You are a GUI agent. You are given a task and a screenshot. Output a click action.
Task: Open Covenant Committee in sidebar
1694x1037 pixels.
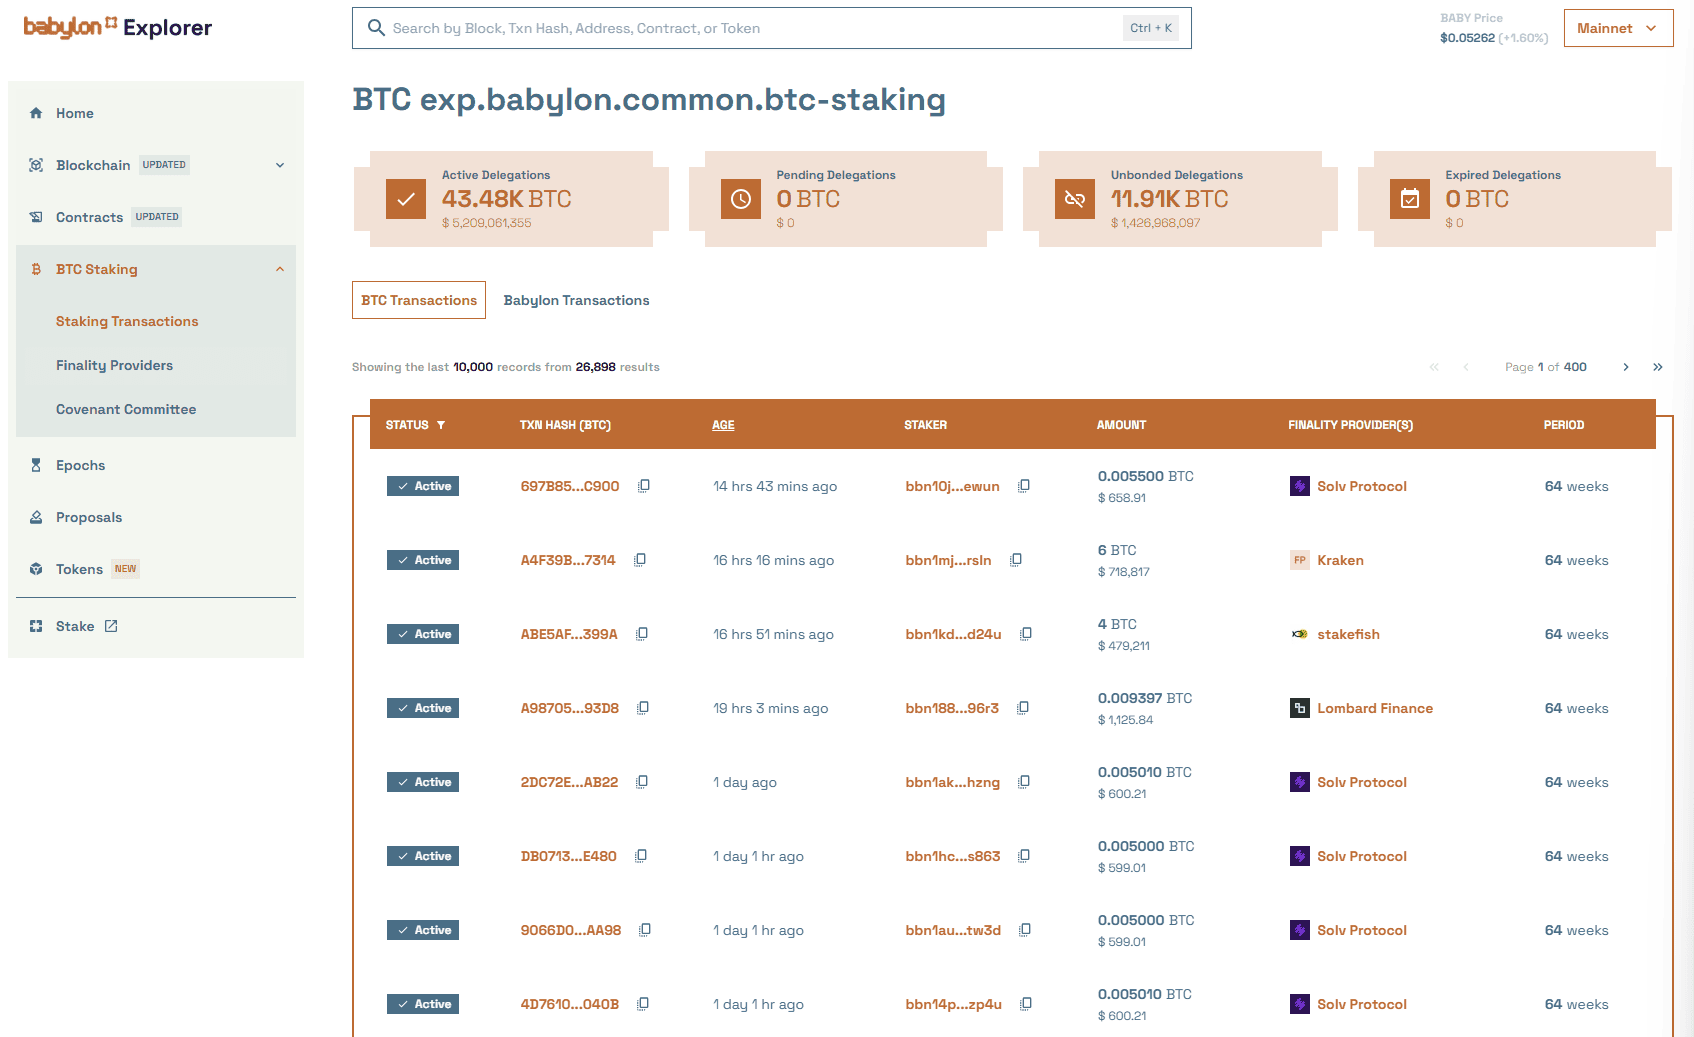pos(126,409)
